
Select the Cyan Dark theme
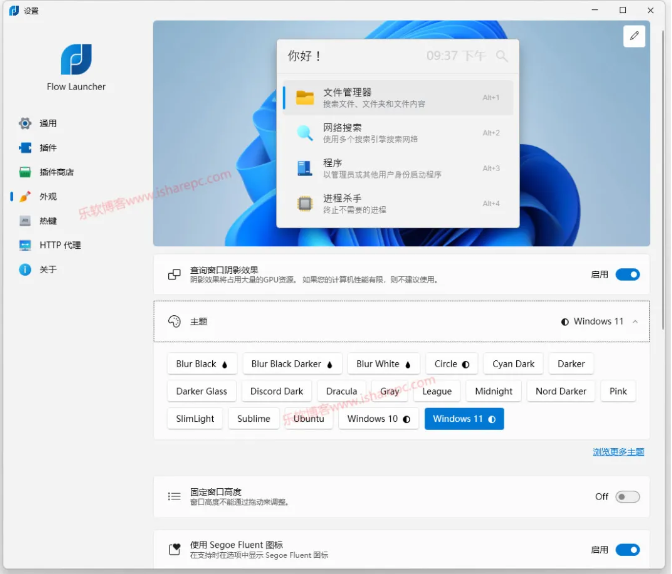pyautogui.click(x=513, y=364)
